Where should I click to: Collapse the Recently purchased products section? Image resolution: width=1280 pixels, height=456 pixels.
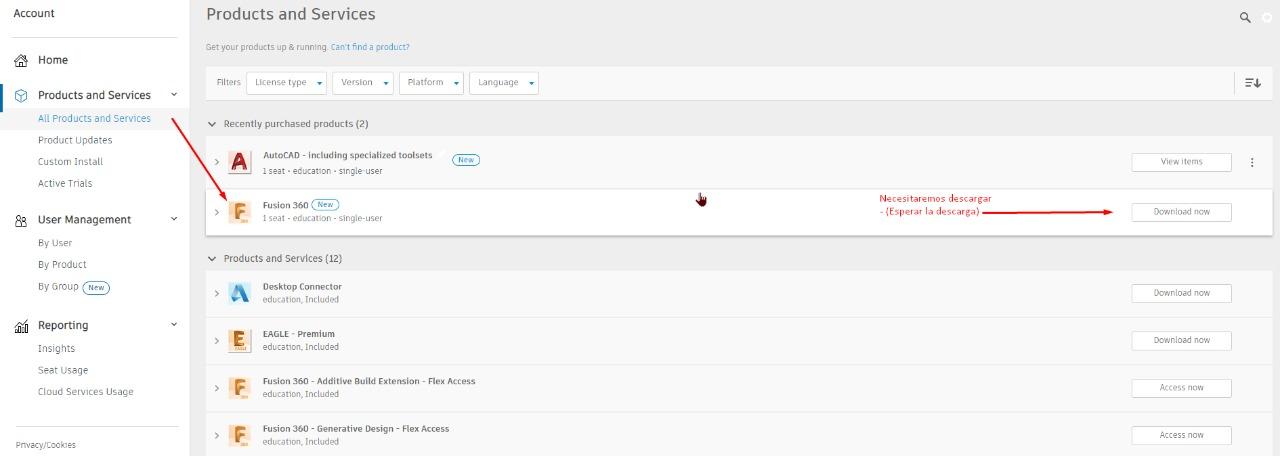click(x=211, y=124)
